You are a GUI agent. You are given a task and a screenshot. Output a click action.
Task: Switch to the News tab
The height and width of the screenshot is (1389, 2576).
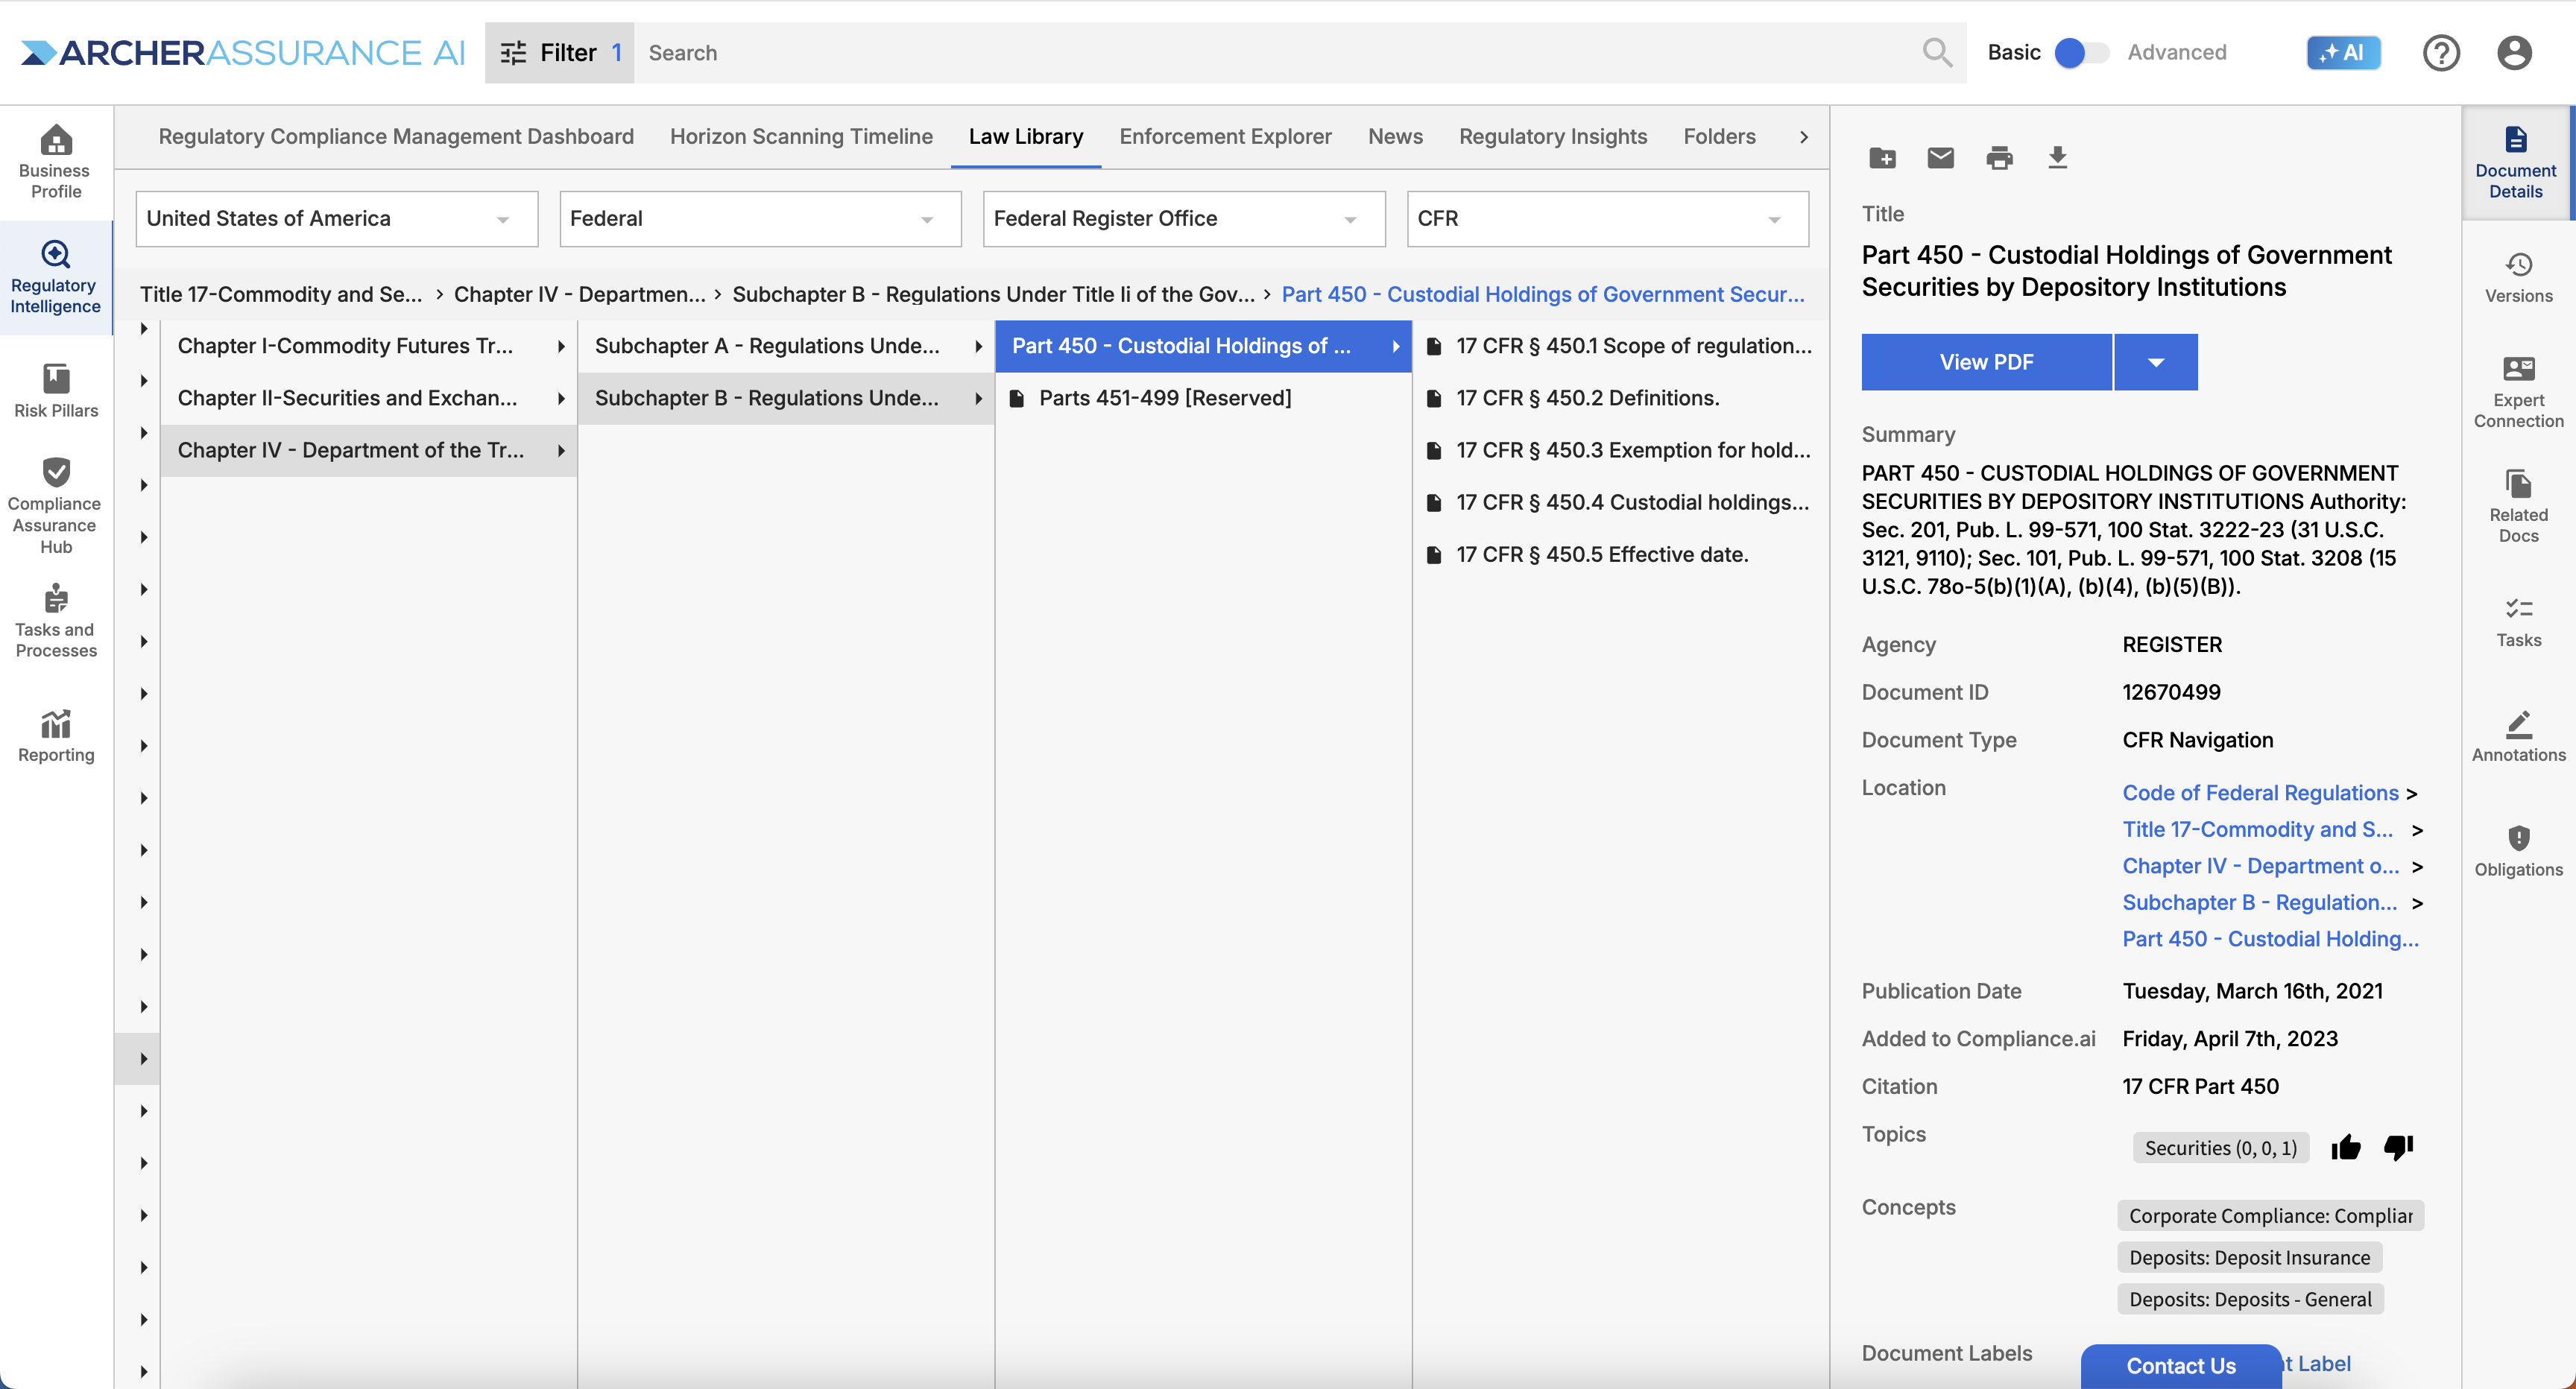coord(1395,137)
